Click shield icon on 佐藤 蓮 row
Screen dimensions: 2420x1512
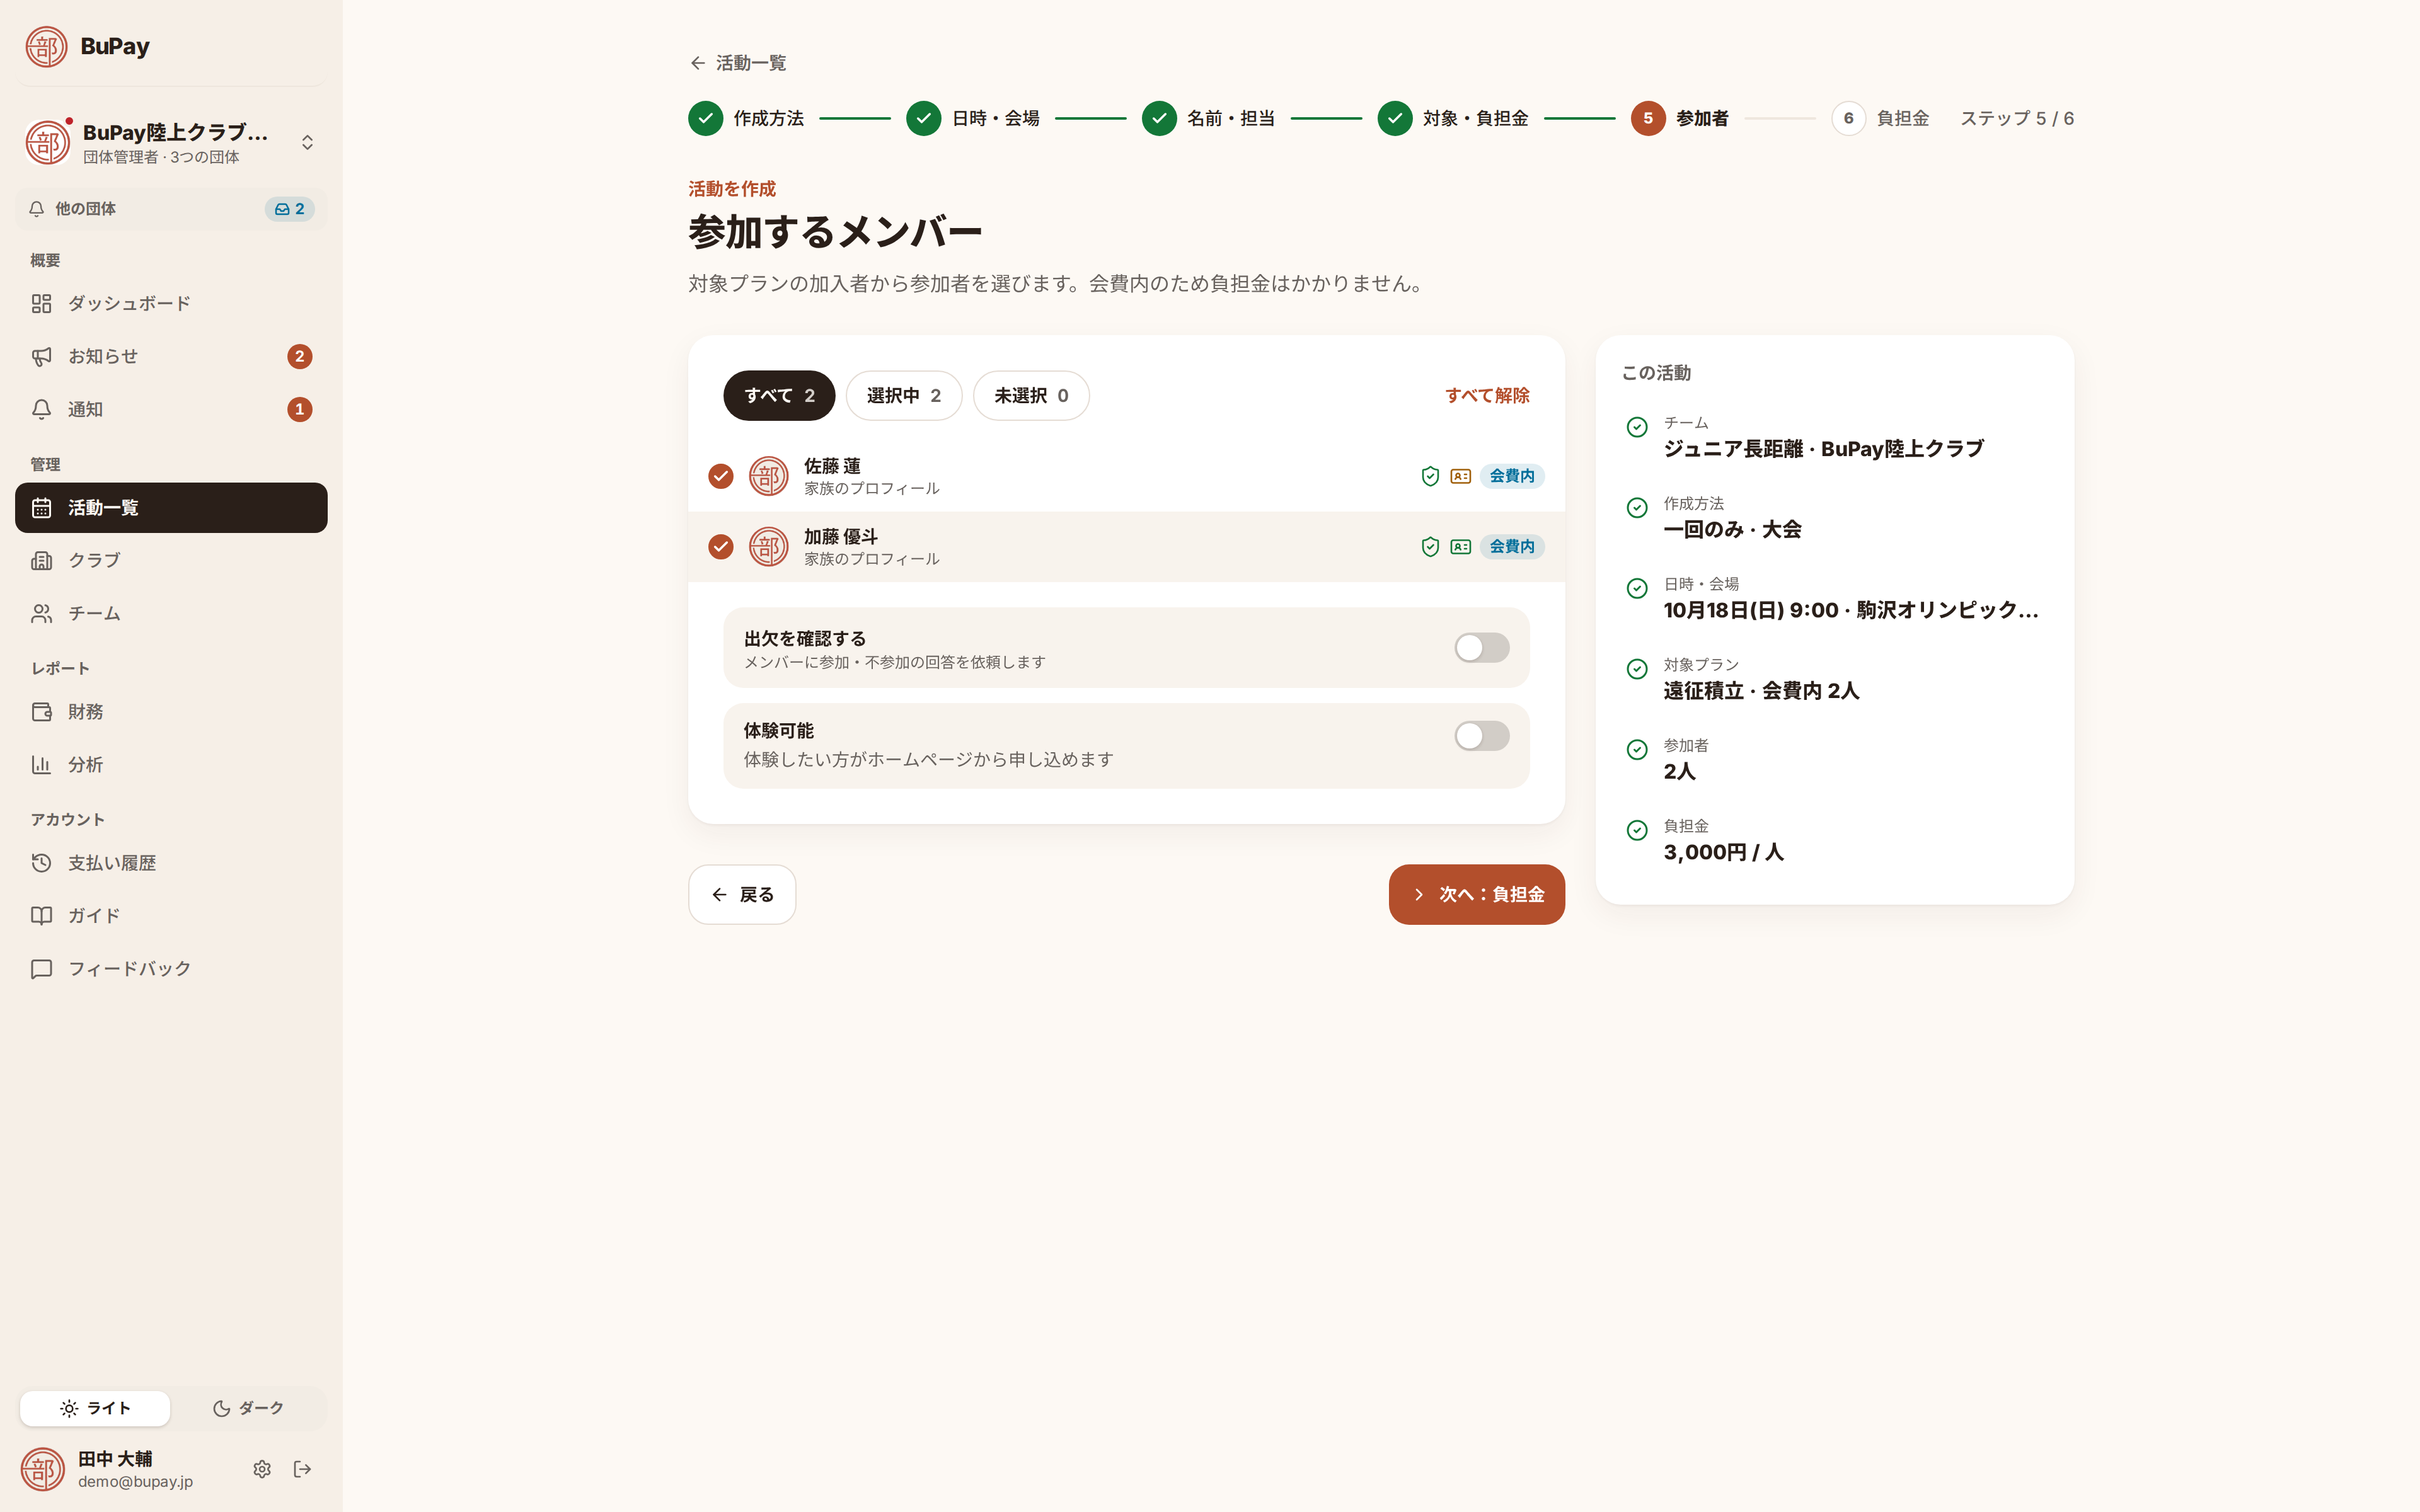click(x=1430, y=476)
